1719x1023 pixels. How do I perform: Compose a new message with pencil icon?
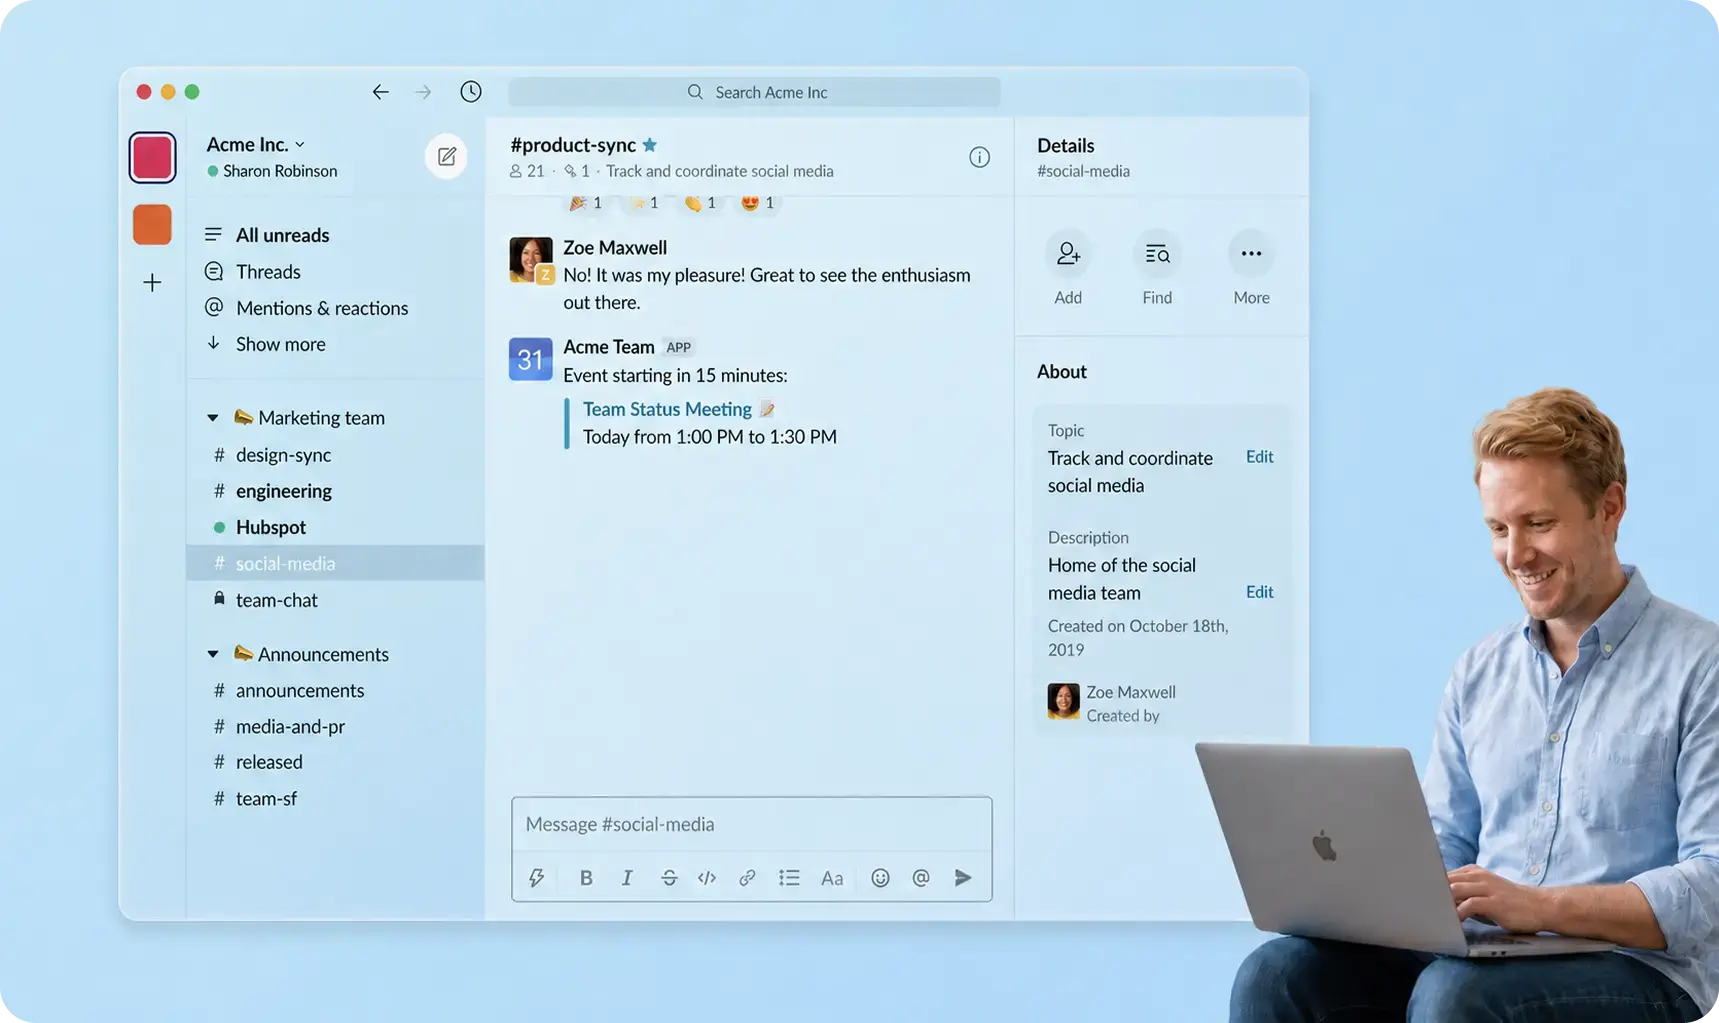coord(446,157)
